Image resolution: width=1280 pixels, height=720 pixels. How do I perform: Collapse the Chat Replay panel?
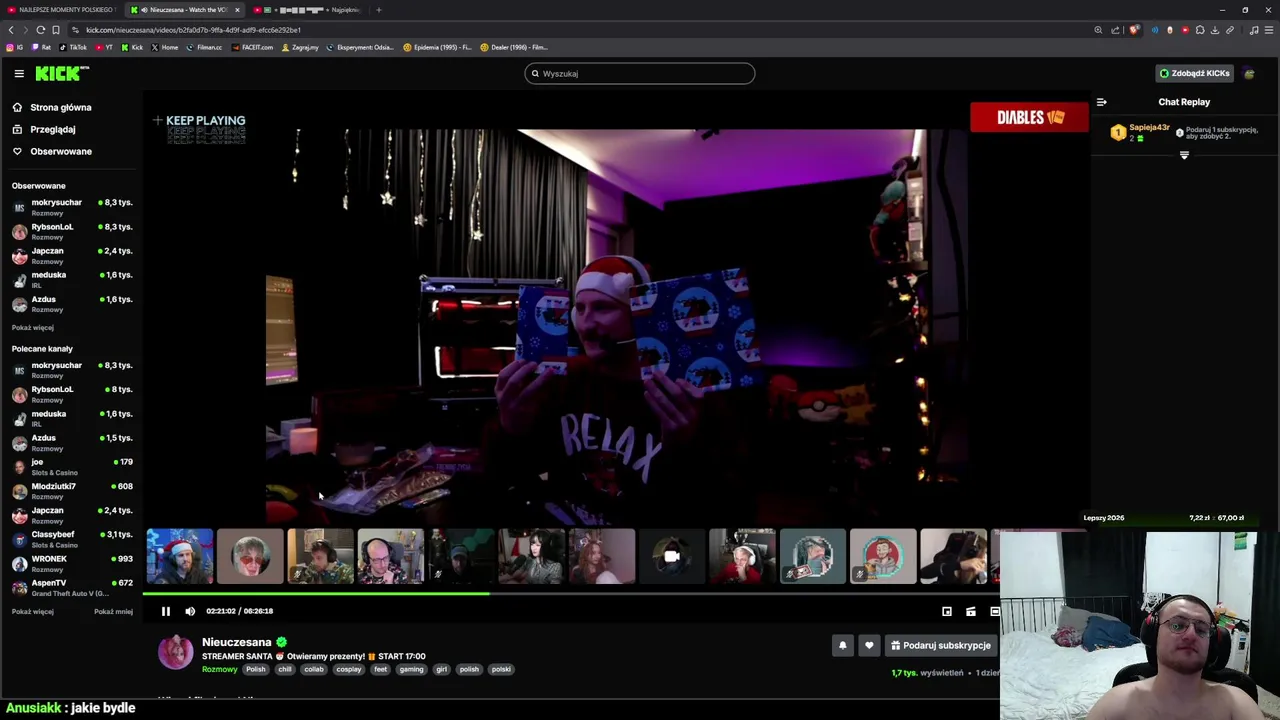pos(1101,102)
